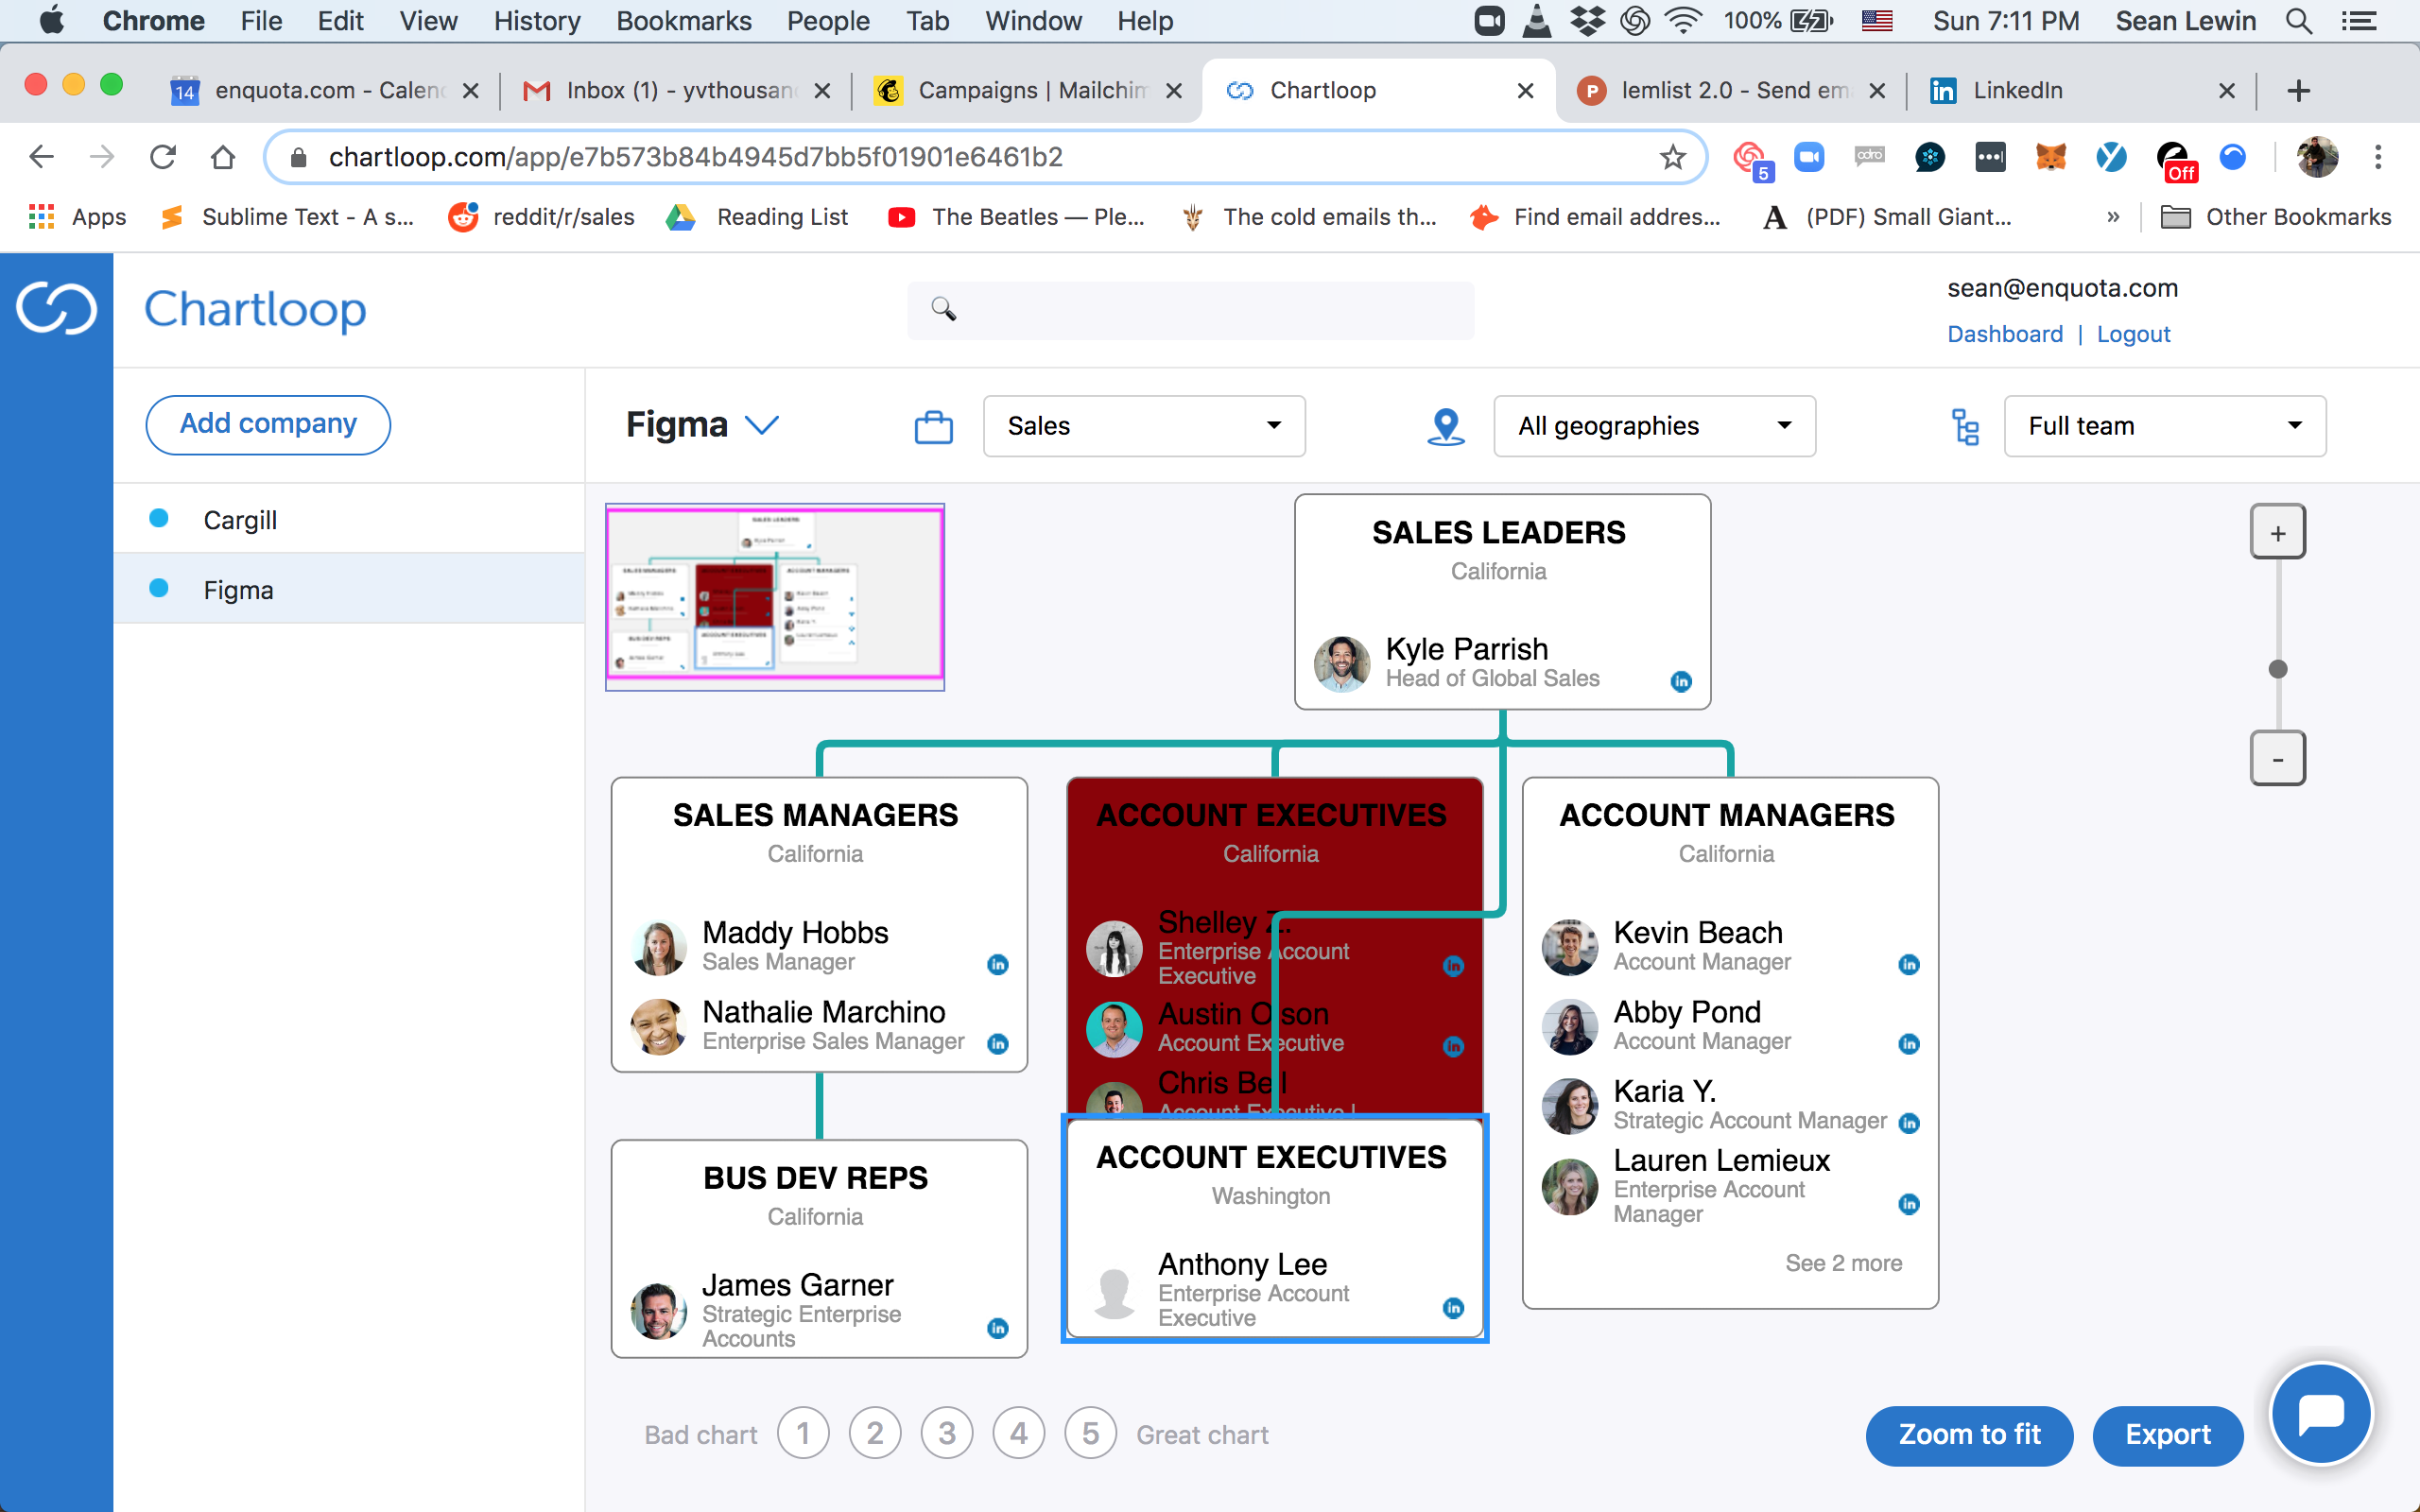Open Nathalie Marchino's LinkedIn icon
The width and height of the screenshot is (2420, 1512).
pos(997,1044)
